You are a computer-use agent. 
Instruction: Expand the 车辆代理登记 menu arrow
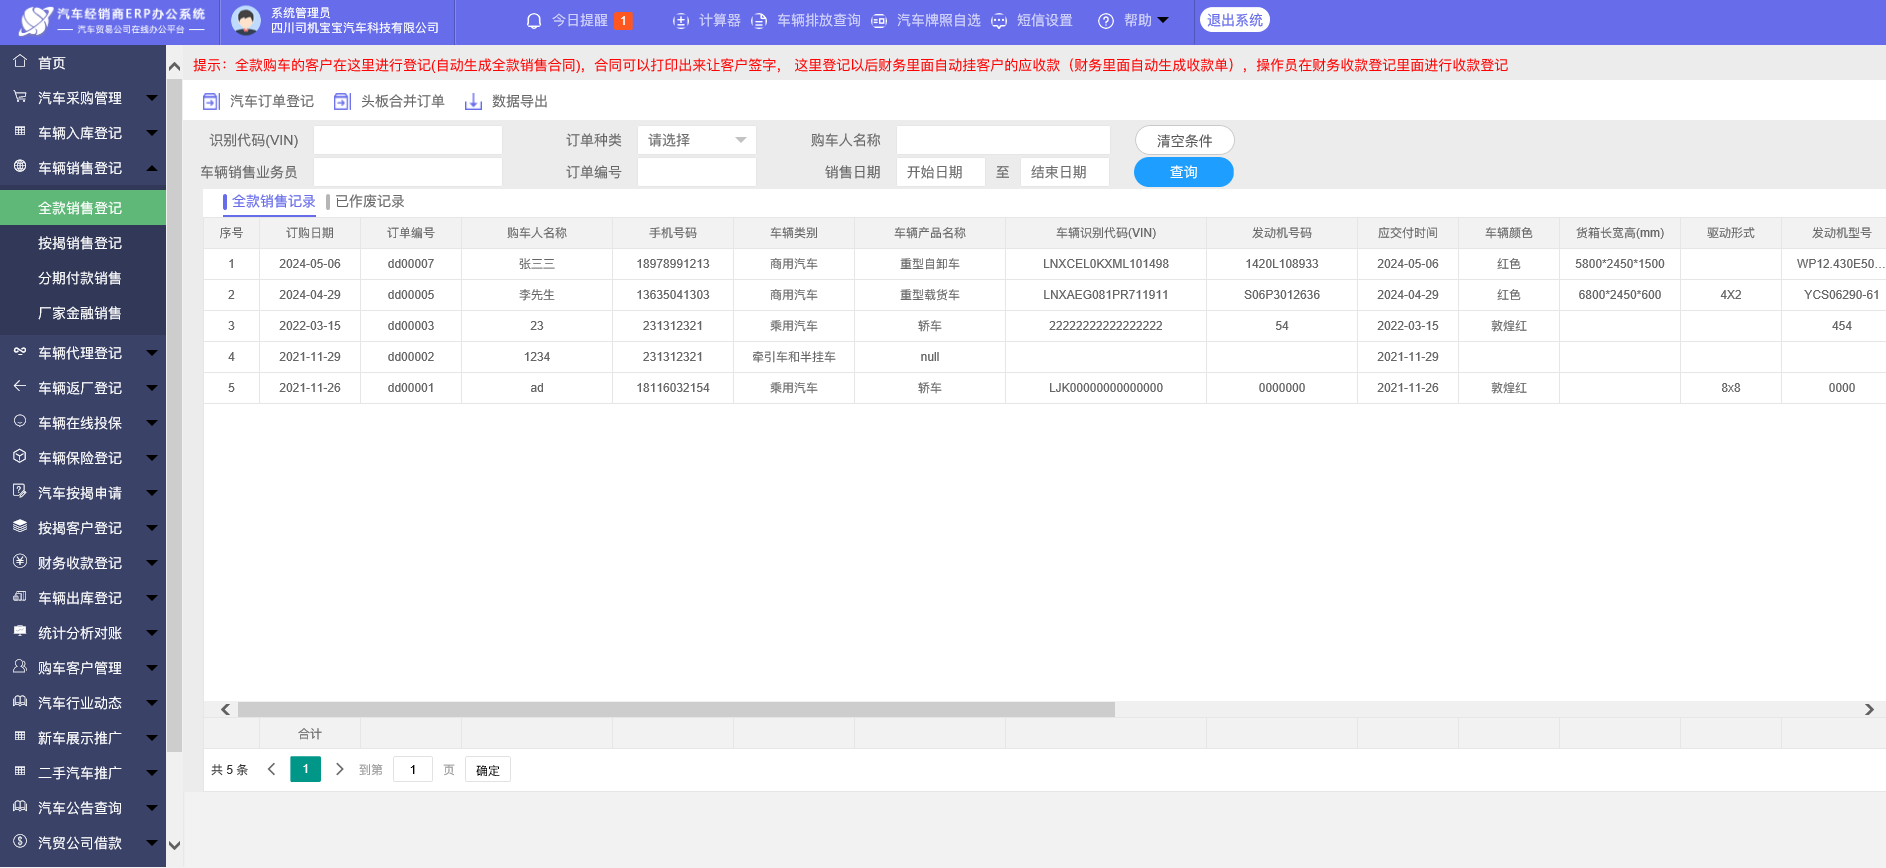point(152,352)
